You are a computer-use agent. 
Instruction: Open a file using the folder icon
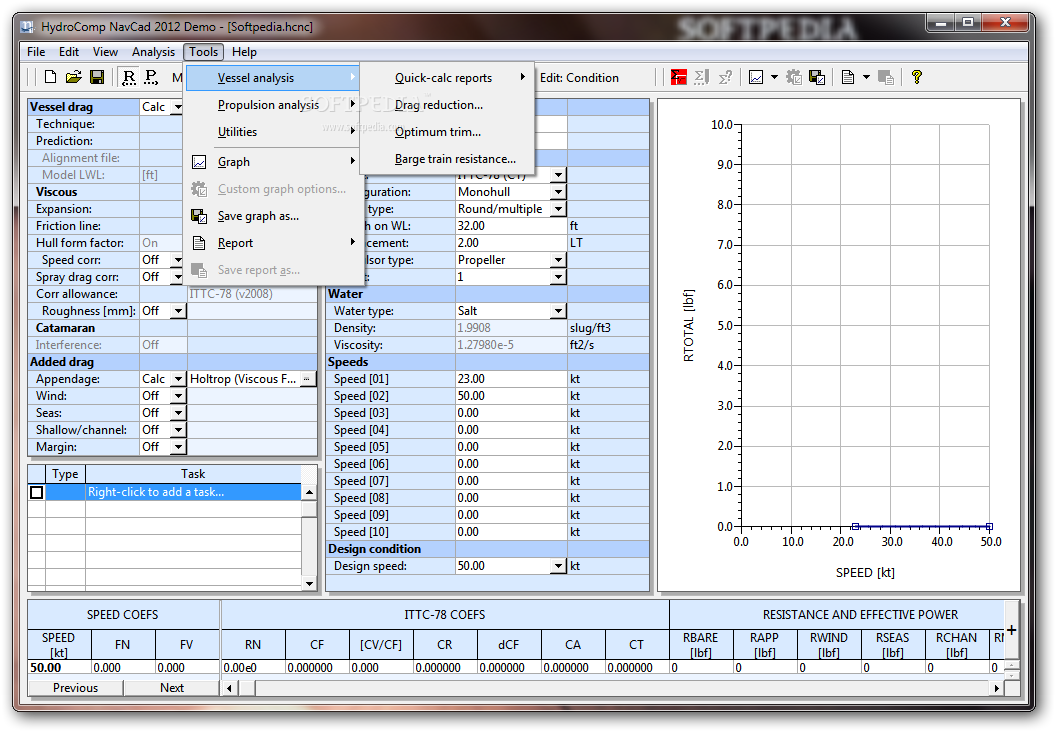(73, 77)
